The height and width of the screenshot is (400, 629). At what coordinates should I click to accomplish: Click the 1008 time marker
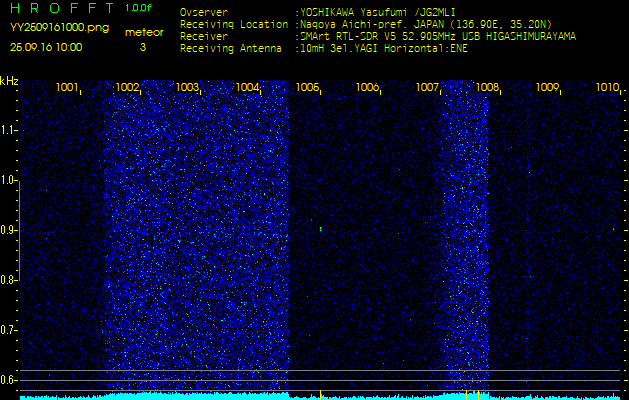(x=487, y=87)
